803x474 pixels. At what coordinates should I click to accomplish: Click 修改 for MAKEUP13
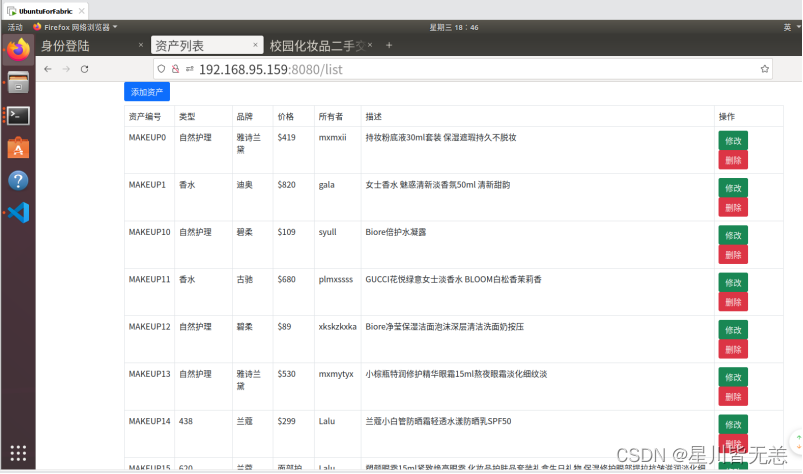[x=733, y=377]
